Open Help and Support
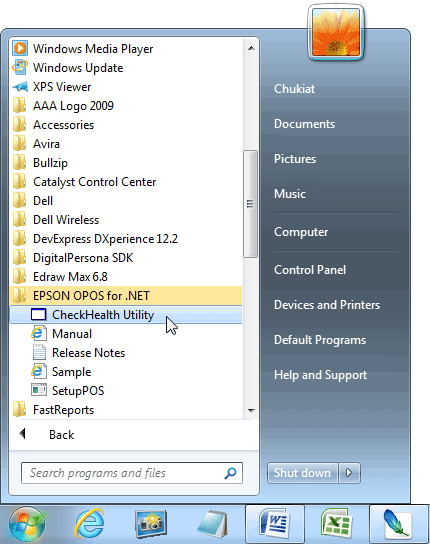Viewport: 430px width, 544px height. [320, 375]
